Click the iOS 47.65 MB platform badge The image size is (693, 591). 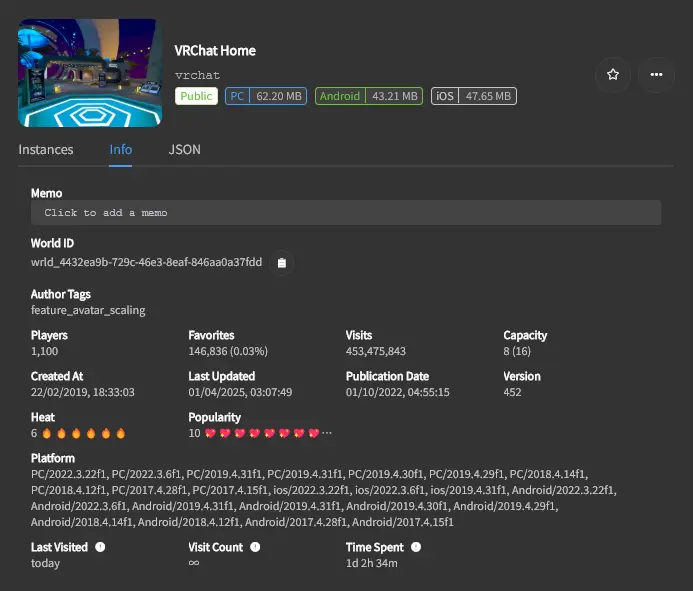click(x=474, y=96)
